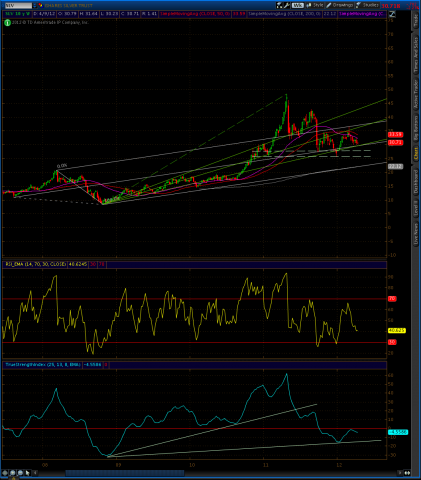
Task: Open the Drawings tool menu
Action: (x=340, y=5)
